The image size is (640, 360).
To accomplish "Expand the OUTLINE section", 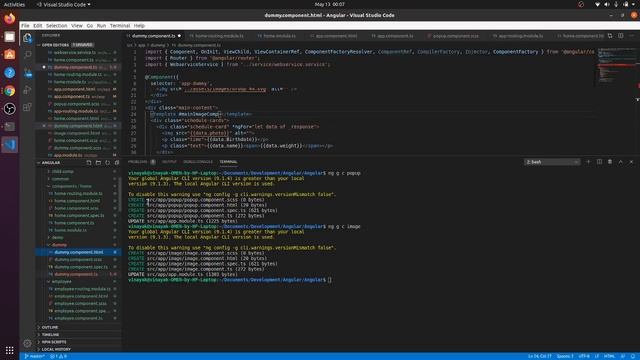I will [50, 327].
